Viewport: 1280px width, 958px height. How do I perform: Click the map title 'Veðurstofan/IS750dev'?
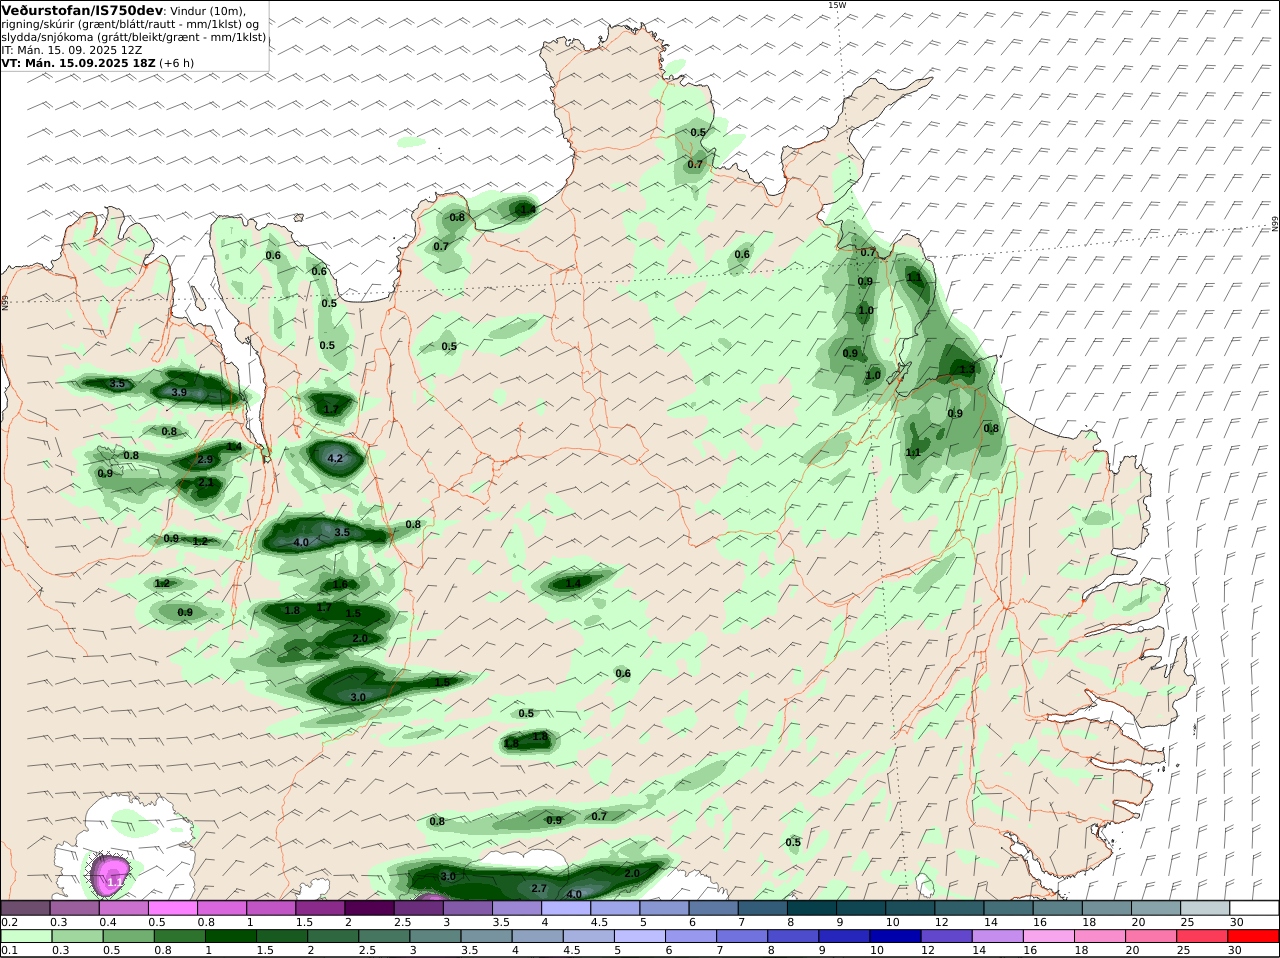82,10
